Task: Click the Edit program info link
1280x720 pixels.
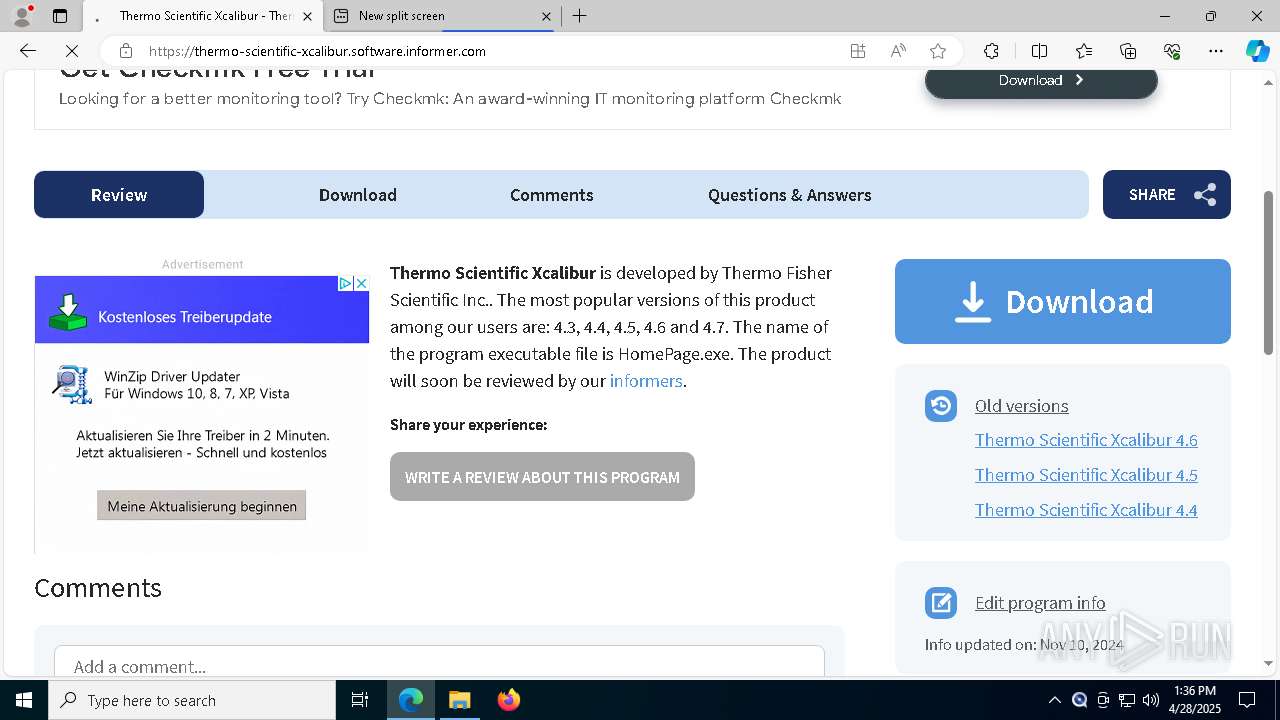Action: click(1040, 603)
